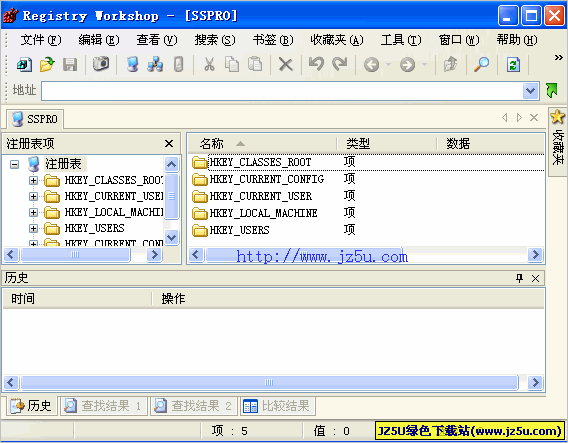
Task: Click the redo arrow icon
Action: tap(339, 64)
